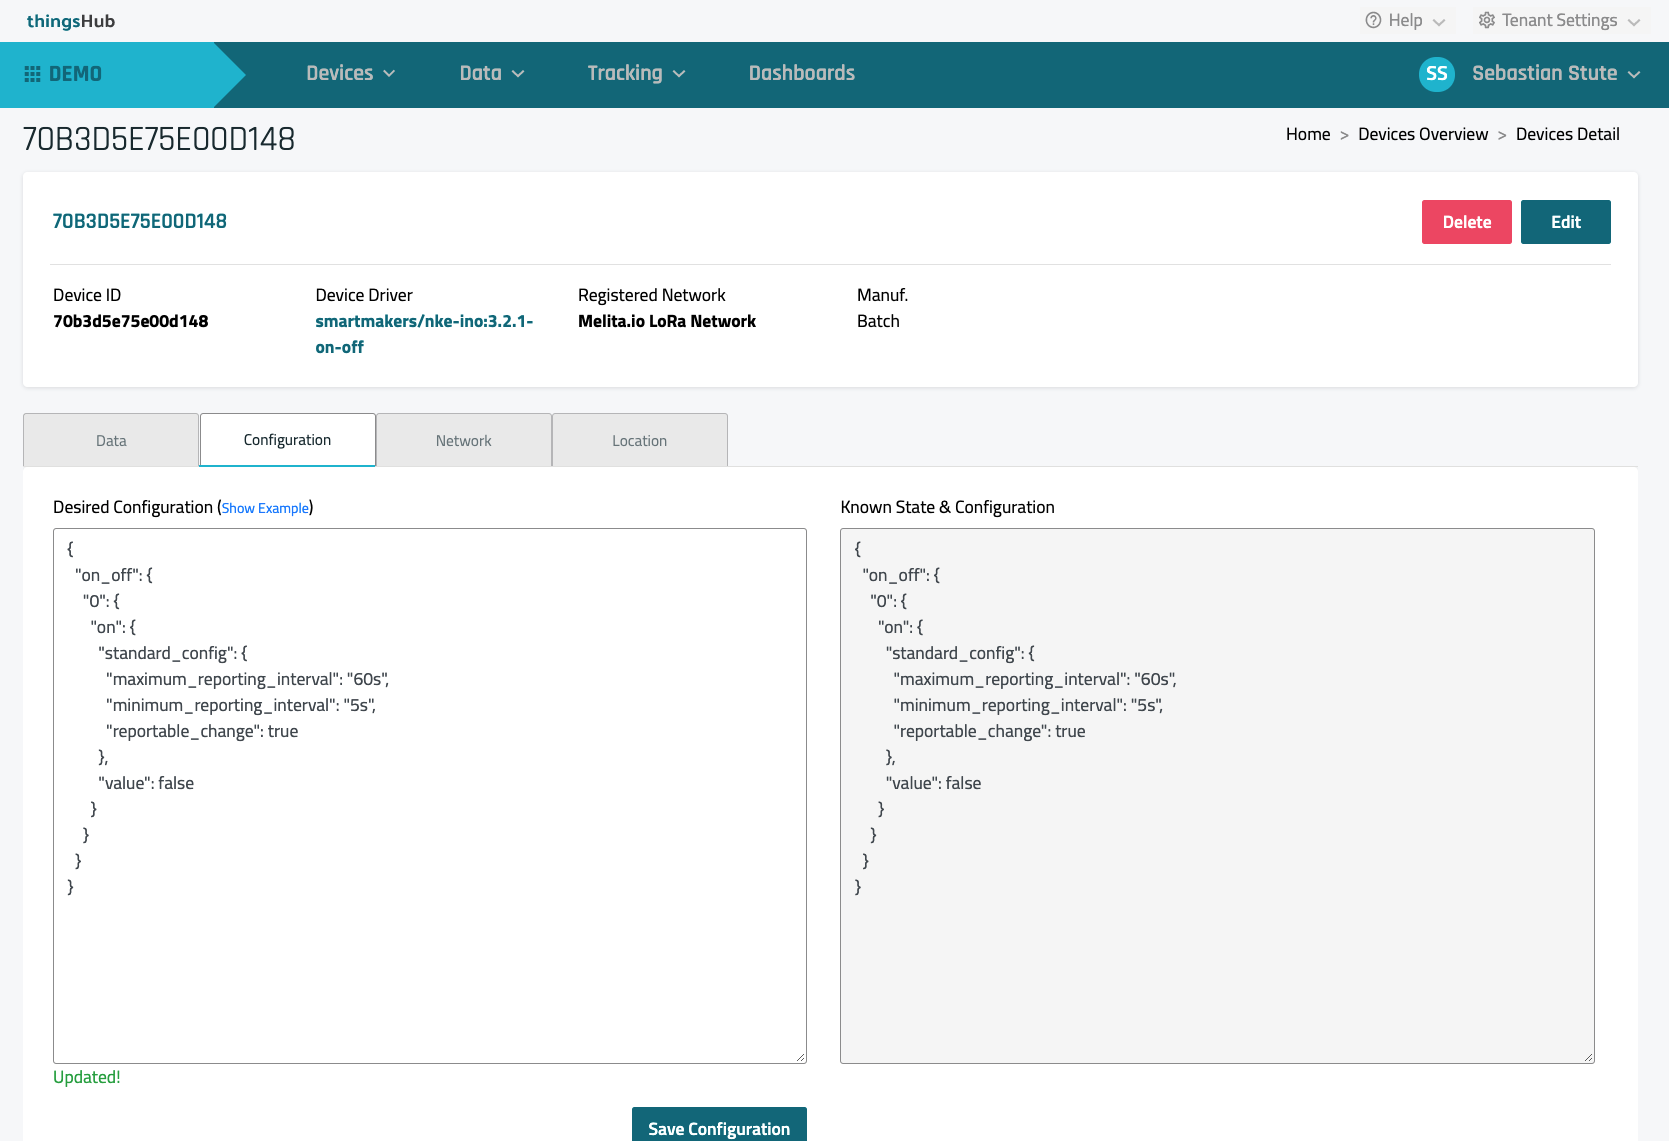1669x1141 pixels.
Task: Save Configuration for the device
Action: point(718,1127)
